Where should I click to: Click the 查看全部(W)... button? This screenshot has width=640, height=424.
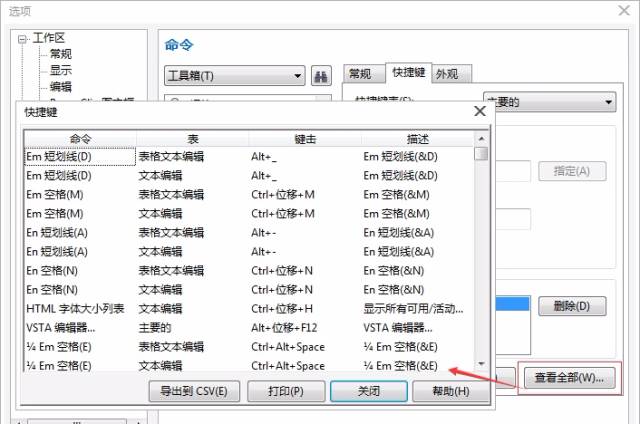coord(570,379)
